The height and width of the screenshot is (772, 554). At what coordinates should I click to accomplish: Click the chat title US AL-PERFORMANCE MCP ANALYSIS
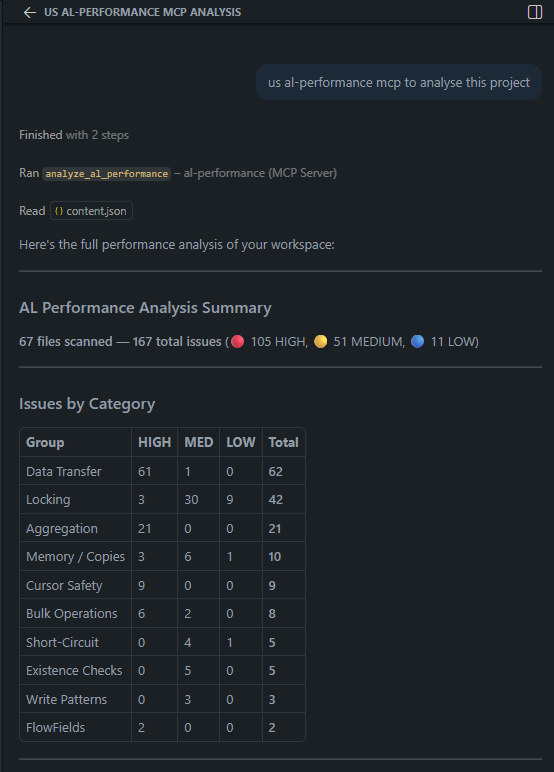[142, 12]
